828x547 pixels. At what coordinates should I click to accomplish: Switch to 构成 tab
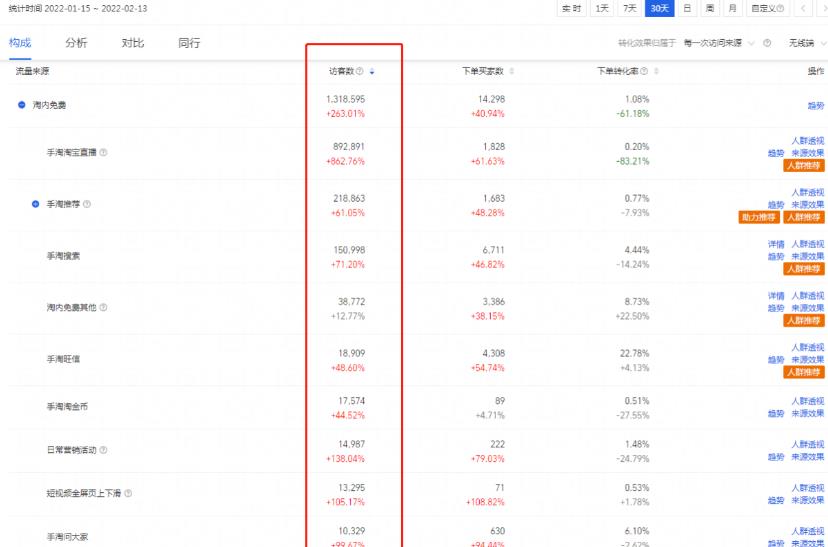point(20,43)
